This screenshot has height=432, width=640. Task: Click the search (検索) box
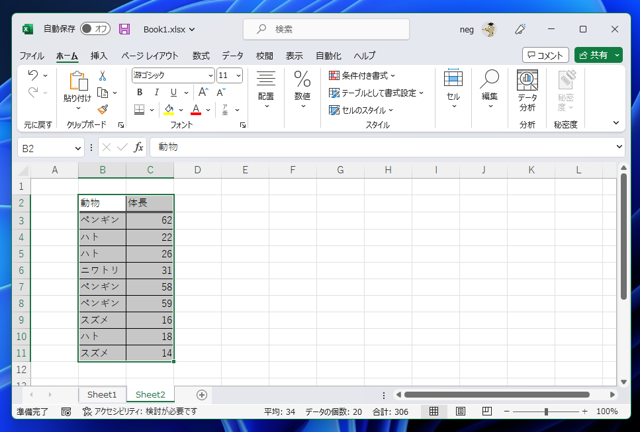326,29
